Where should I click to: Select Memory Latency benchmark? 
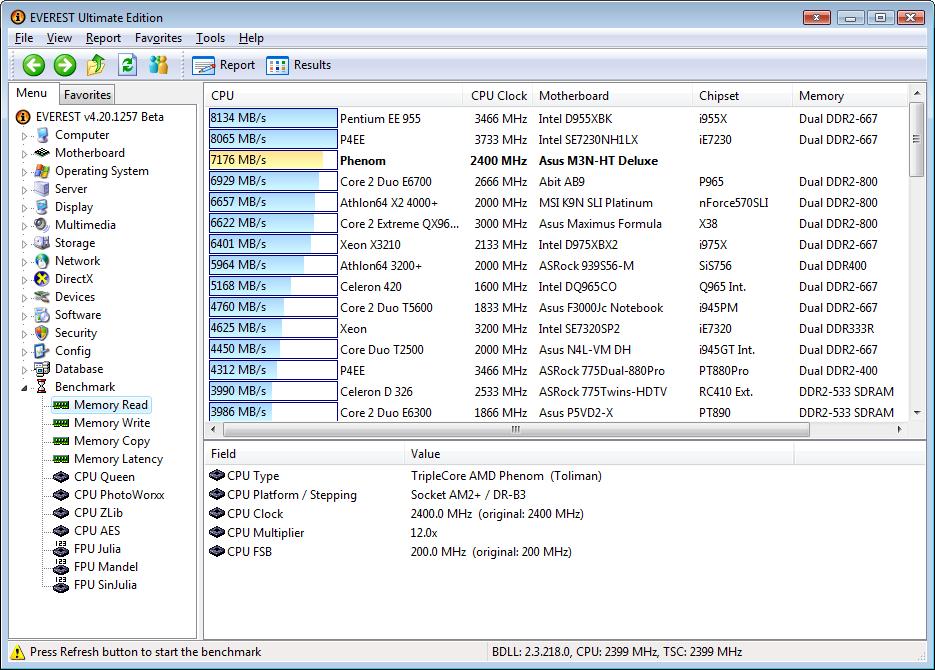coord(118,459)
